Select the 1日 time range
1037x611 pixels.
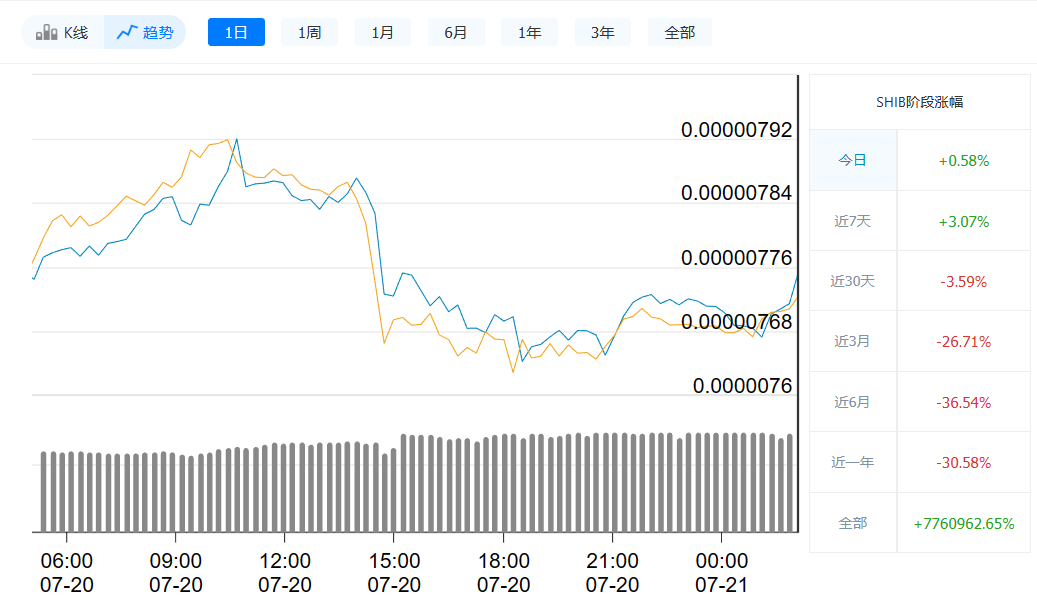[x=236, y=33]
